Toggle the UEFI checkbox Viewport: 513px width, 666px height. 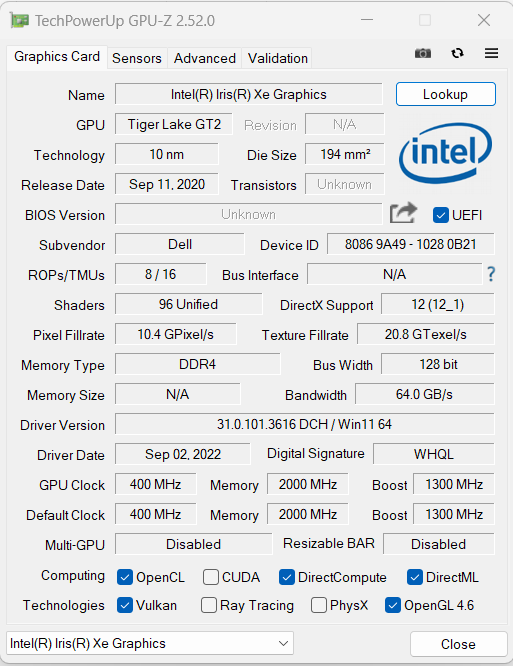tap(441, 215)
